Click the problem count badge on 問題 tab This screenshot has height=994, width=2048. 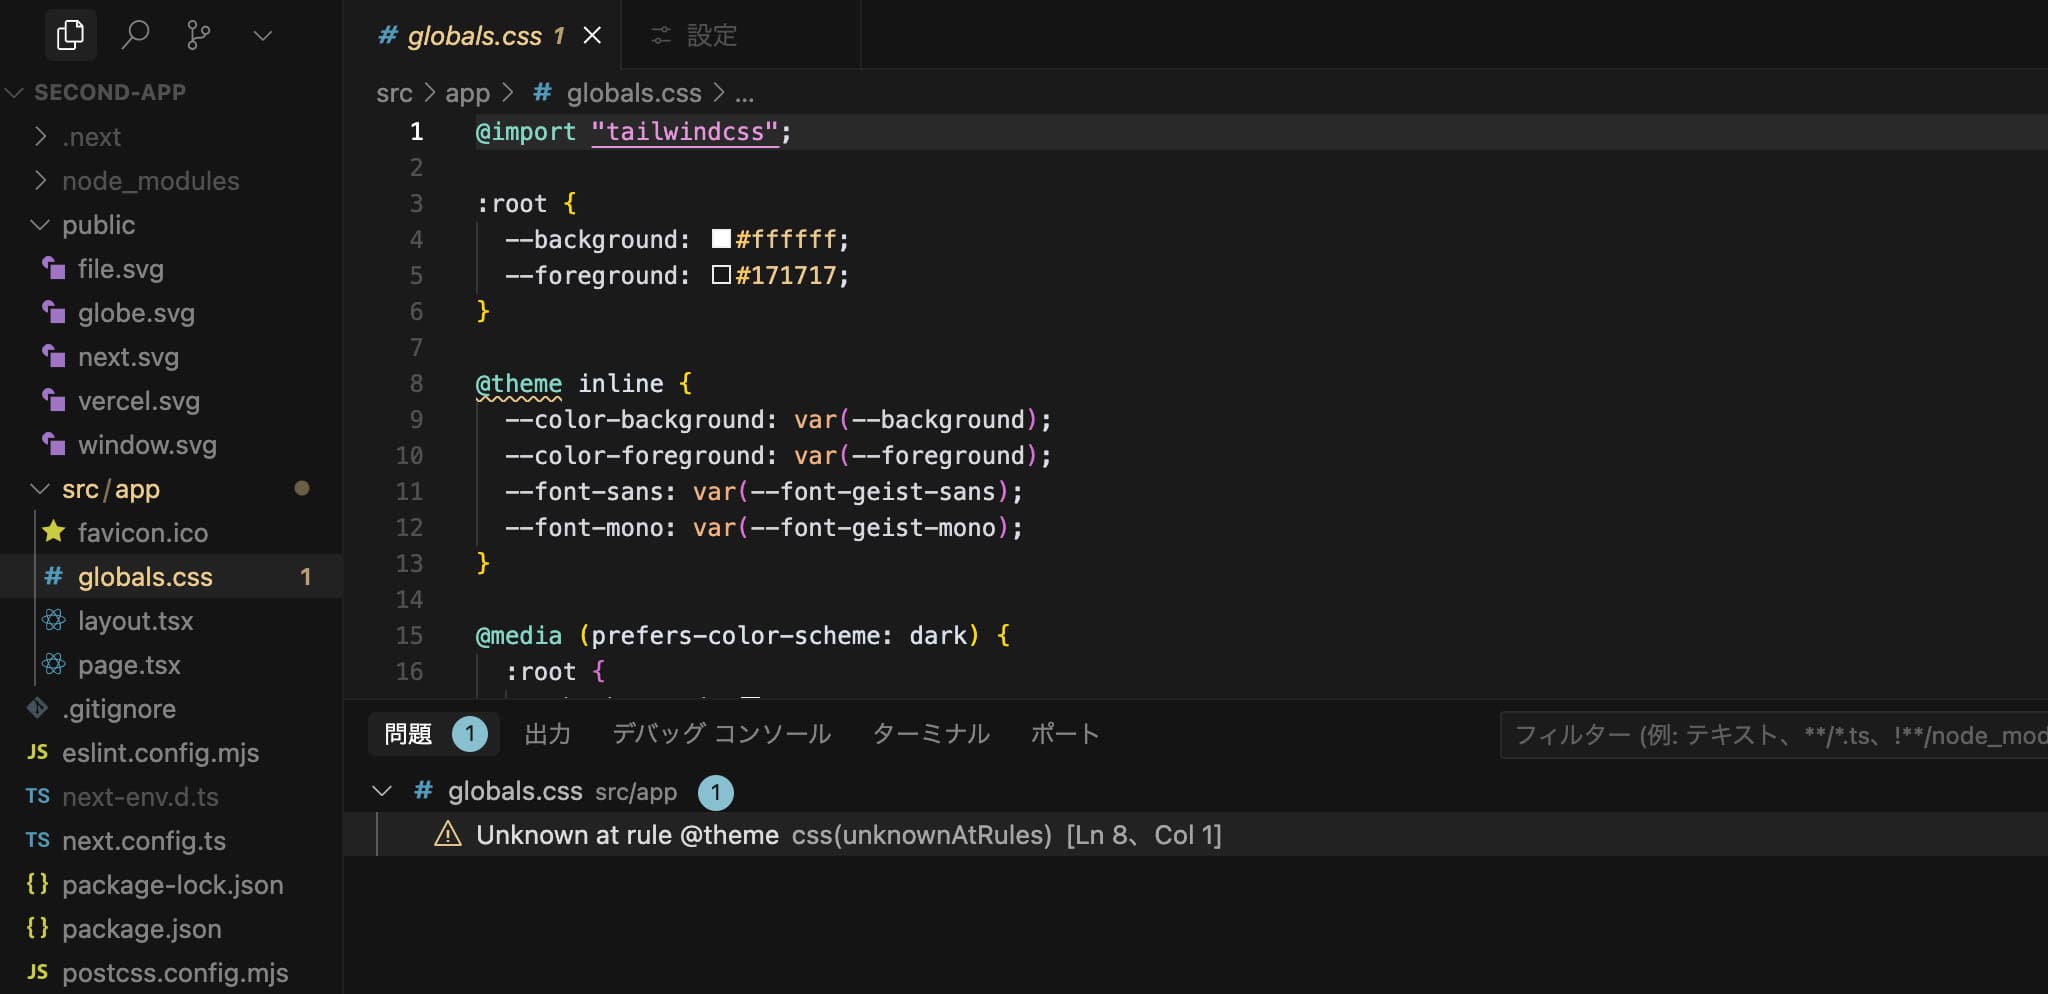coord(470,734)
